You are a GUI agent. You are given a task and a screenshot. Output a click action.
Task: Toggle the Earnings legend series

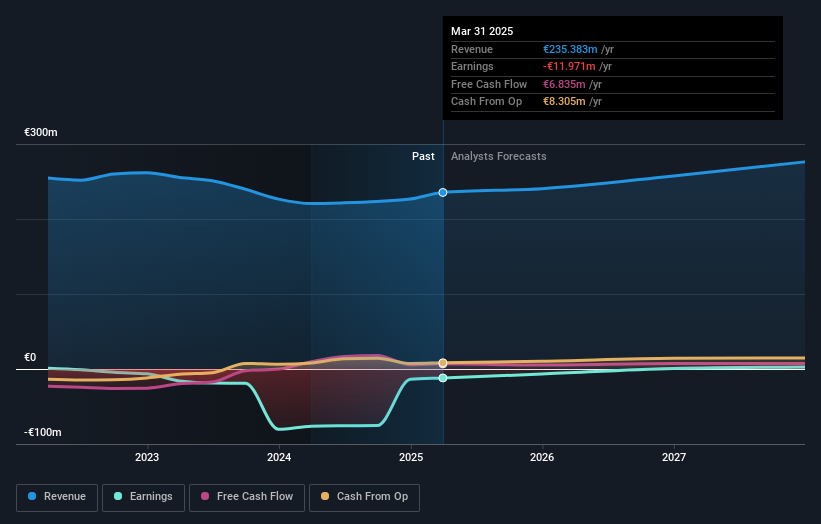(x=143, y=497)
